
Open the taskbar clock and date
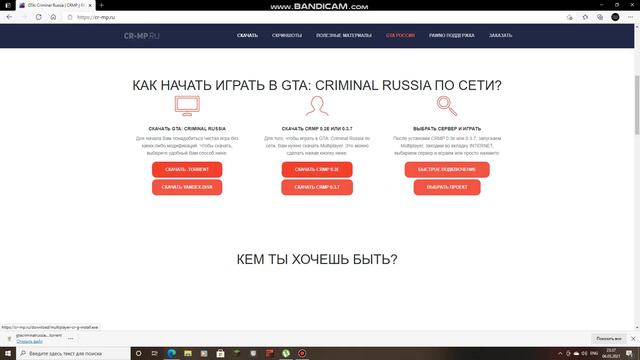(x=611, y=353)
